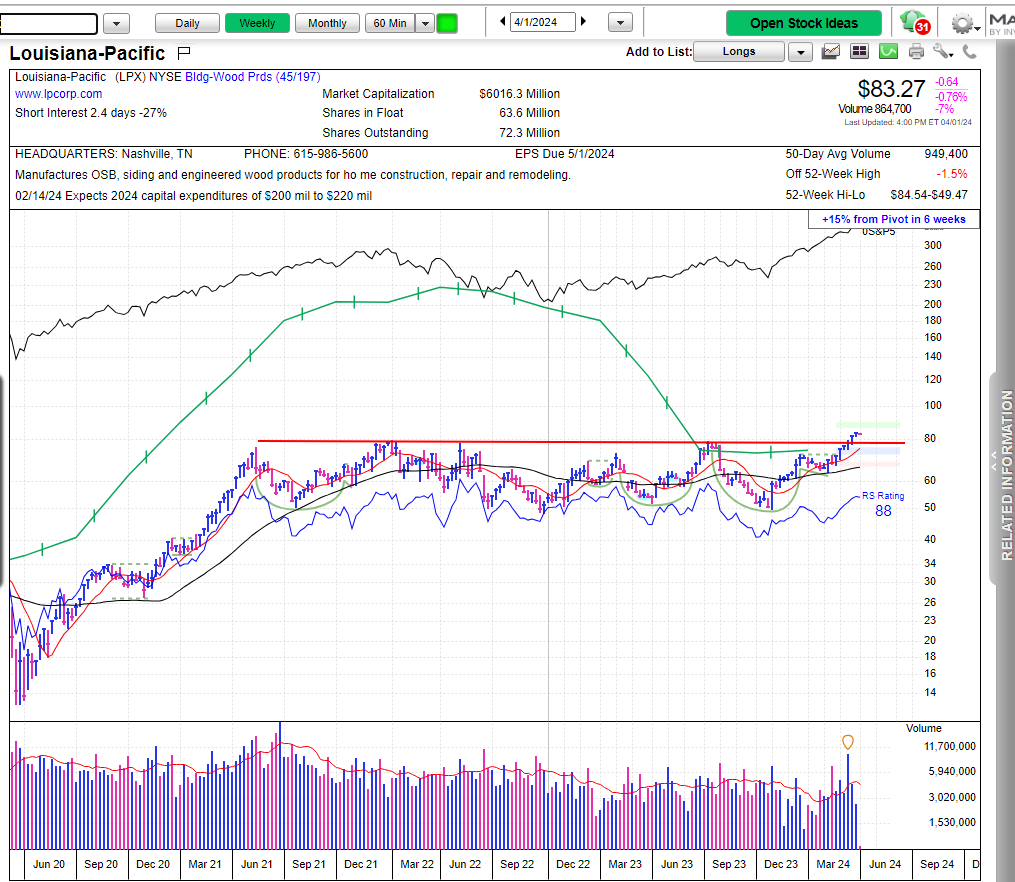Open the wrench tools menu
This screenshot has height=882, width=1015.
(942, 52)
